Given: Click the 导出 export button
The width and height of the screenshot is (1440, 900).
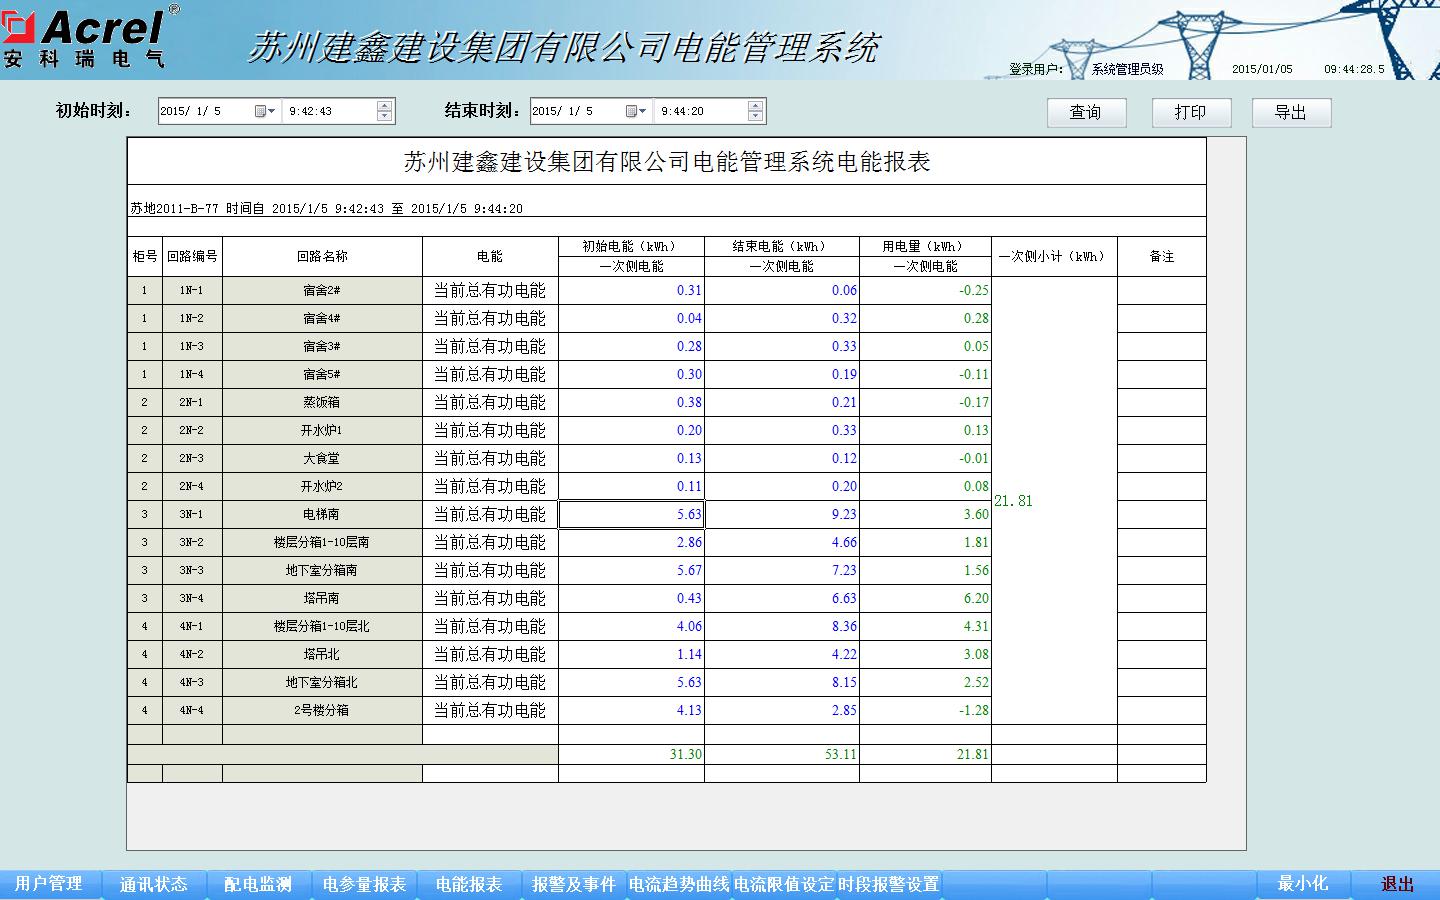Looking at the screenshot, I should coord(1291,112).
